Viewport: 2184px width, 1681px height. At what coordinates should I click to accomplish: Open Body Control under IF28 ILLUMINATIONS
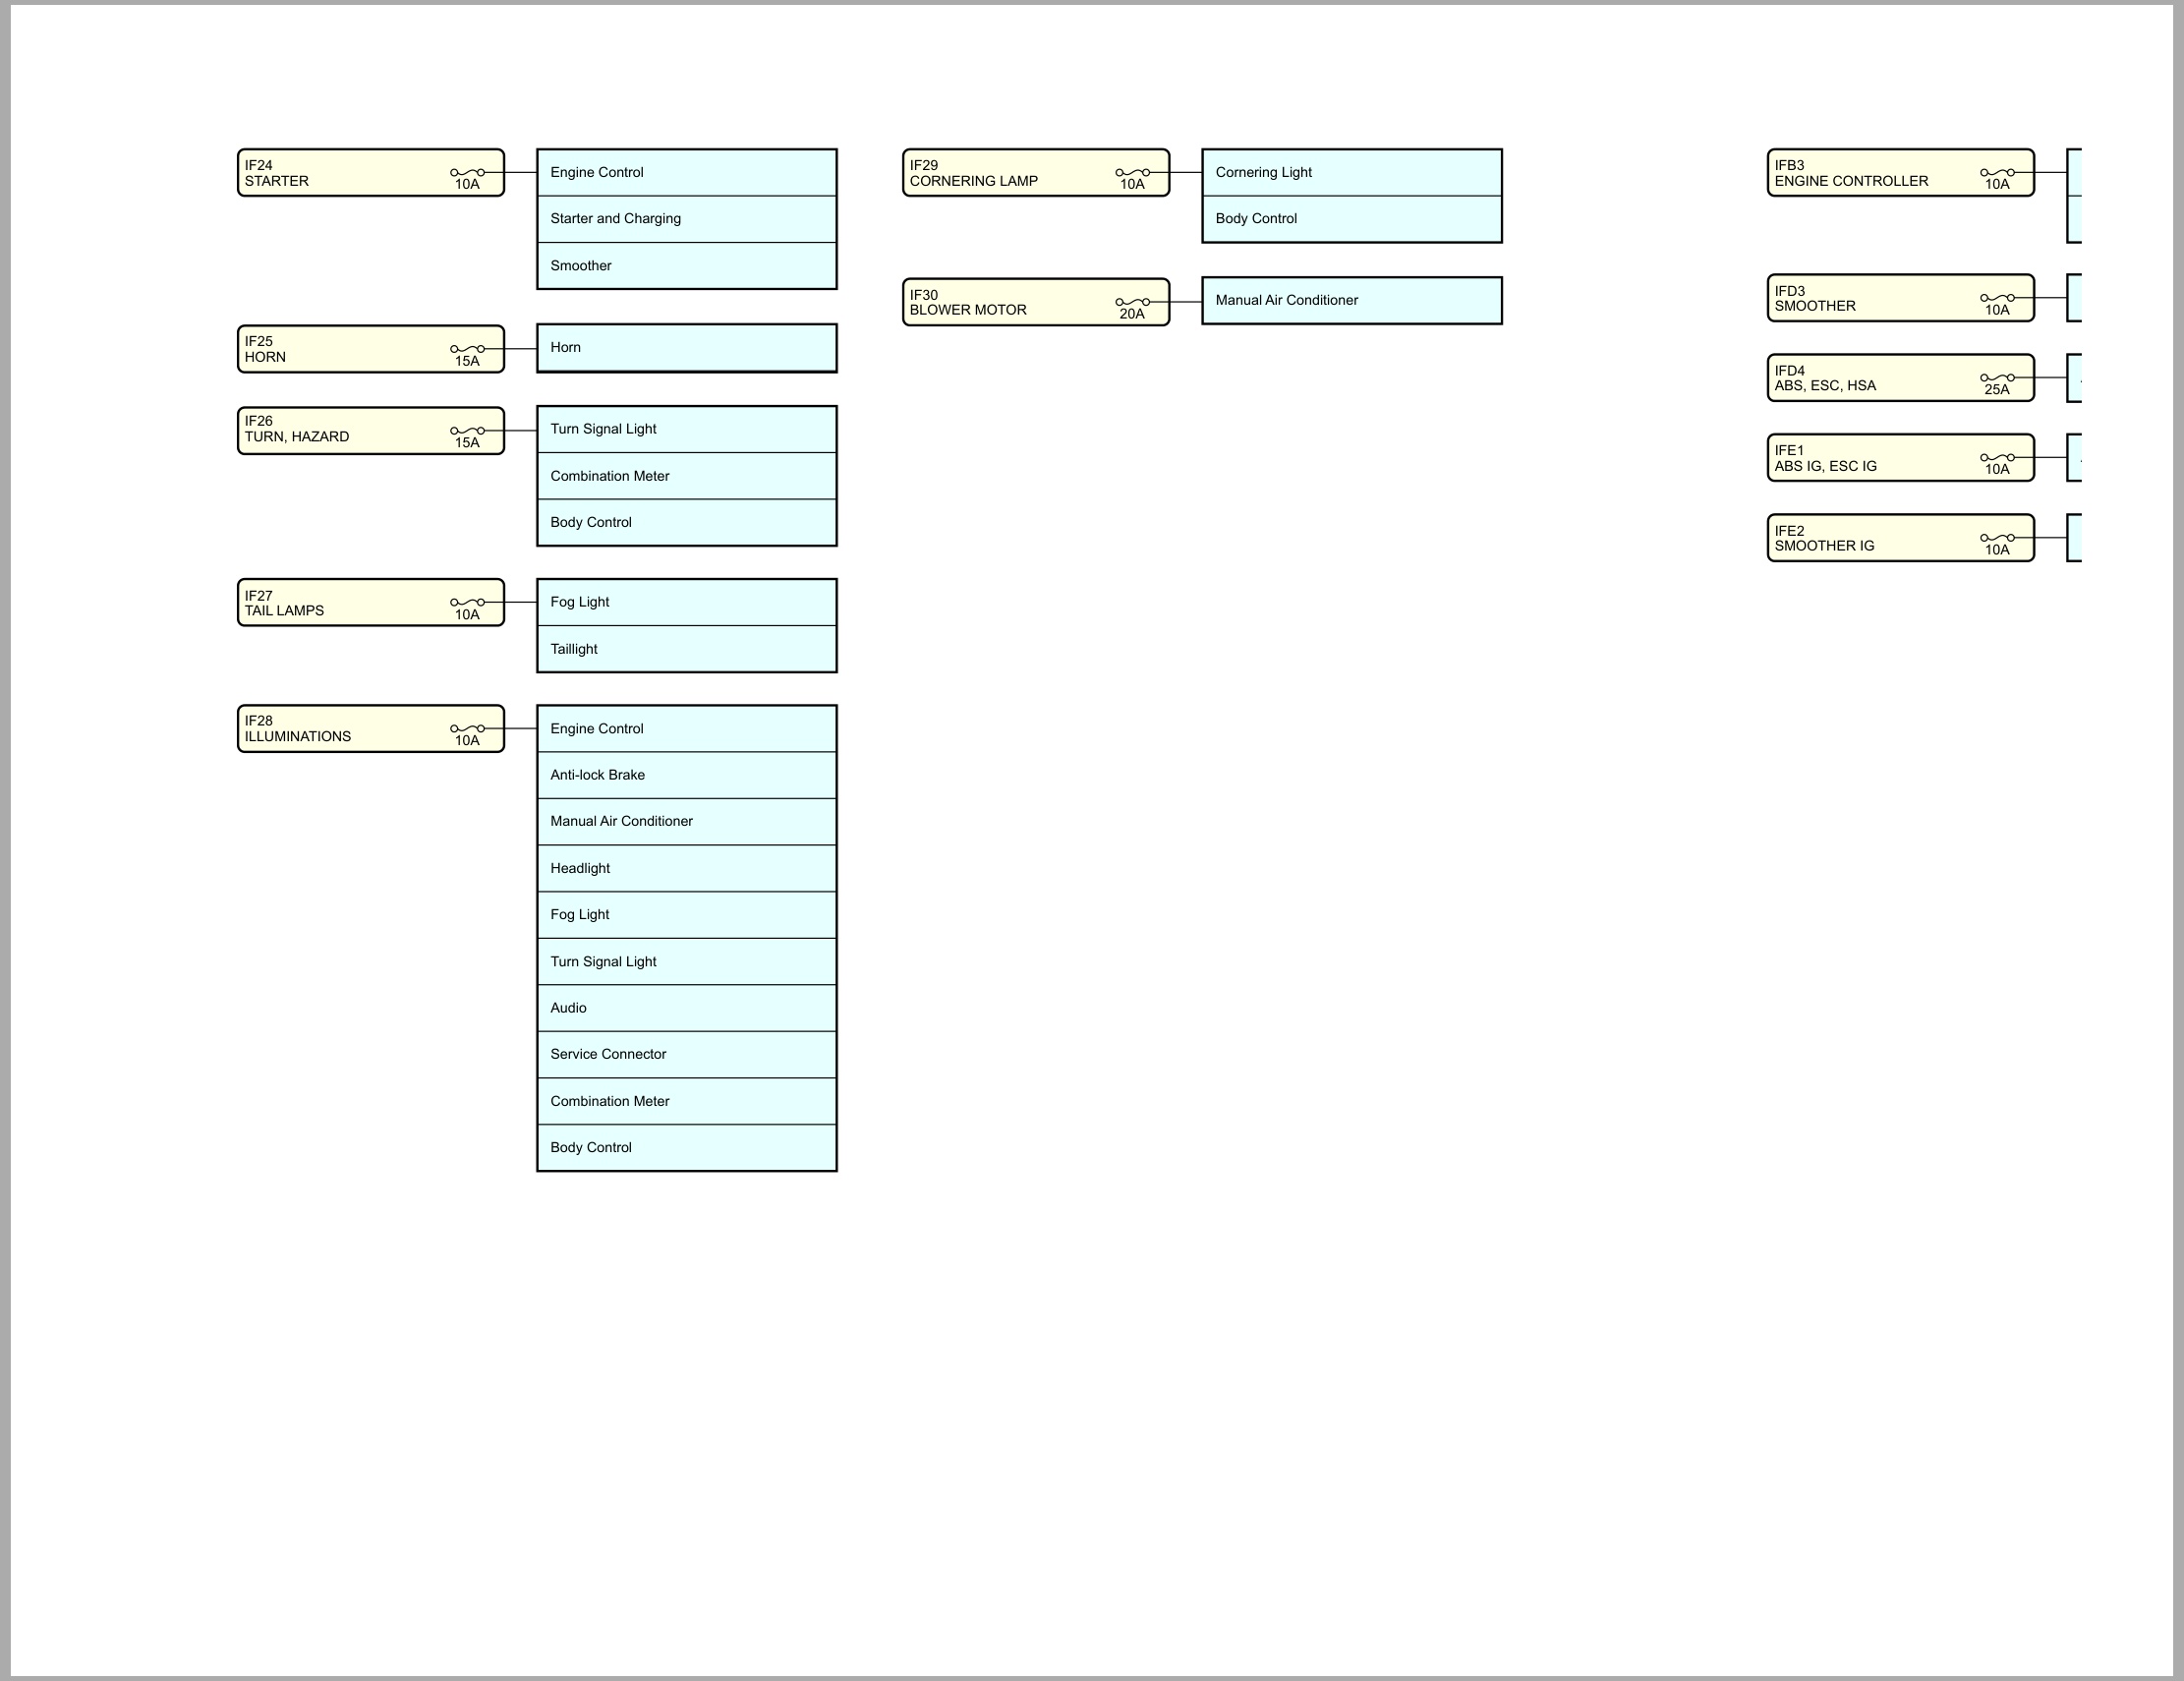(x=687, y=1148)
